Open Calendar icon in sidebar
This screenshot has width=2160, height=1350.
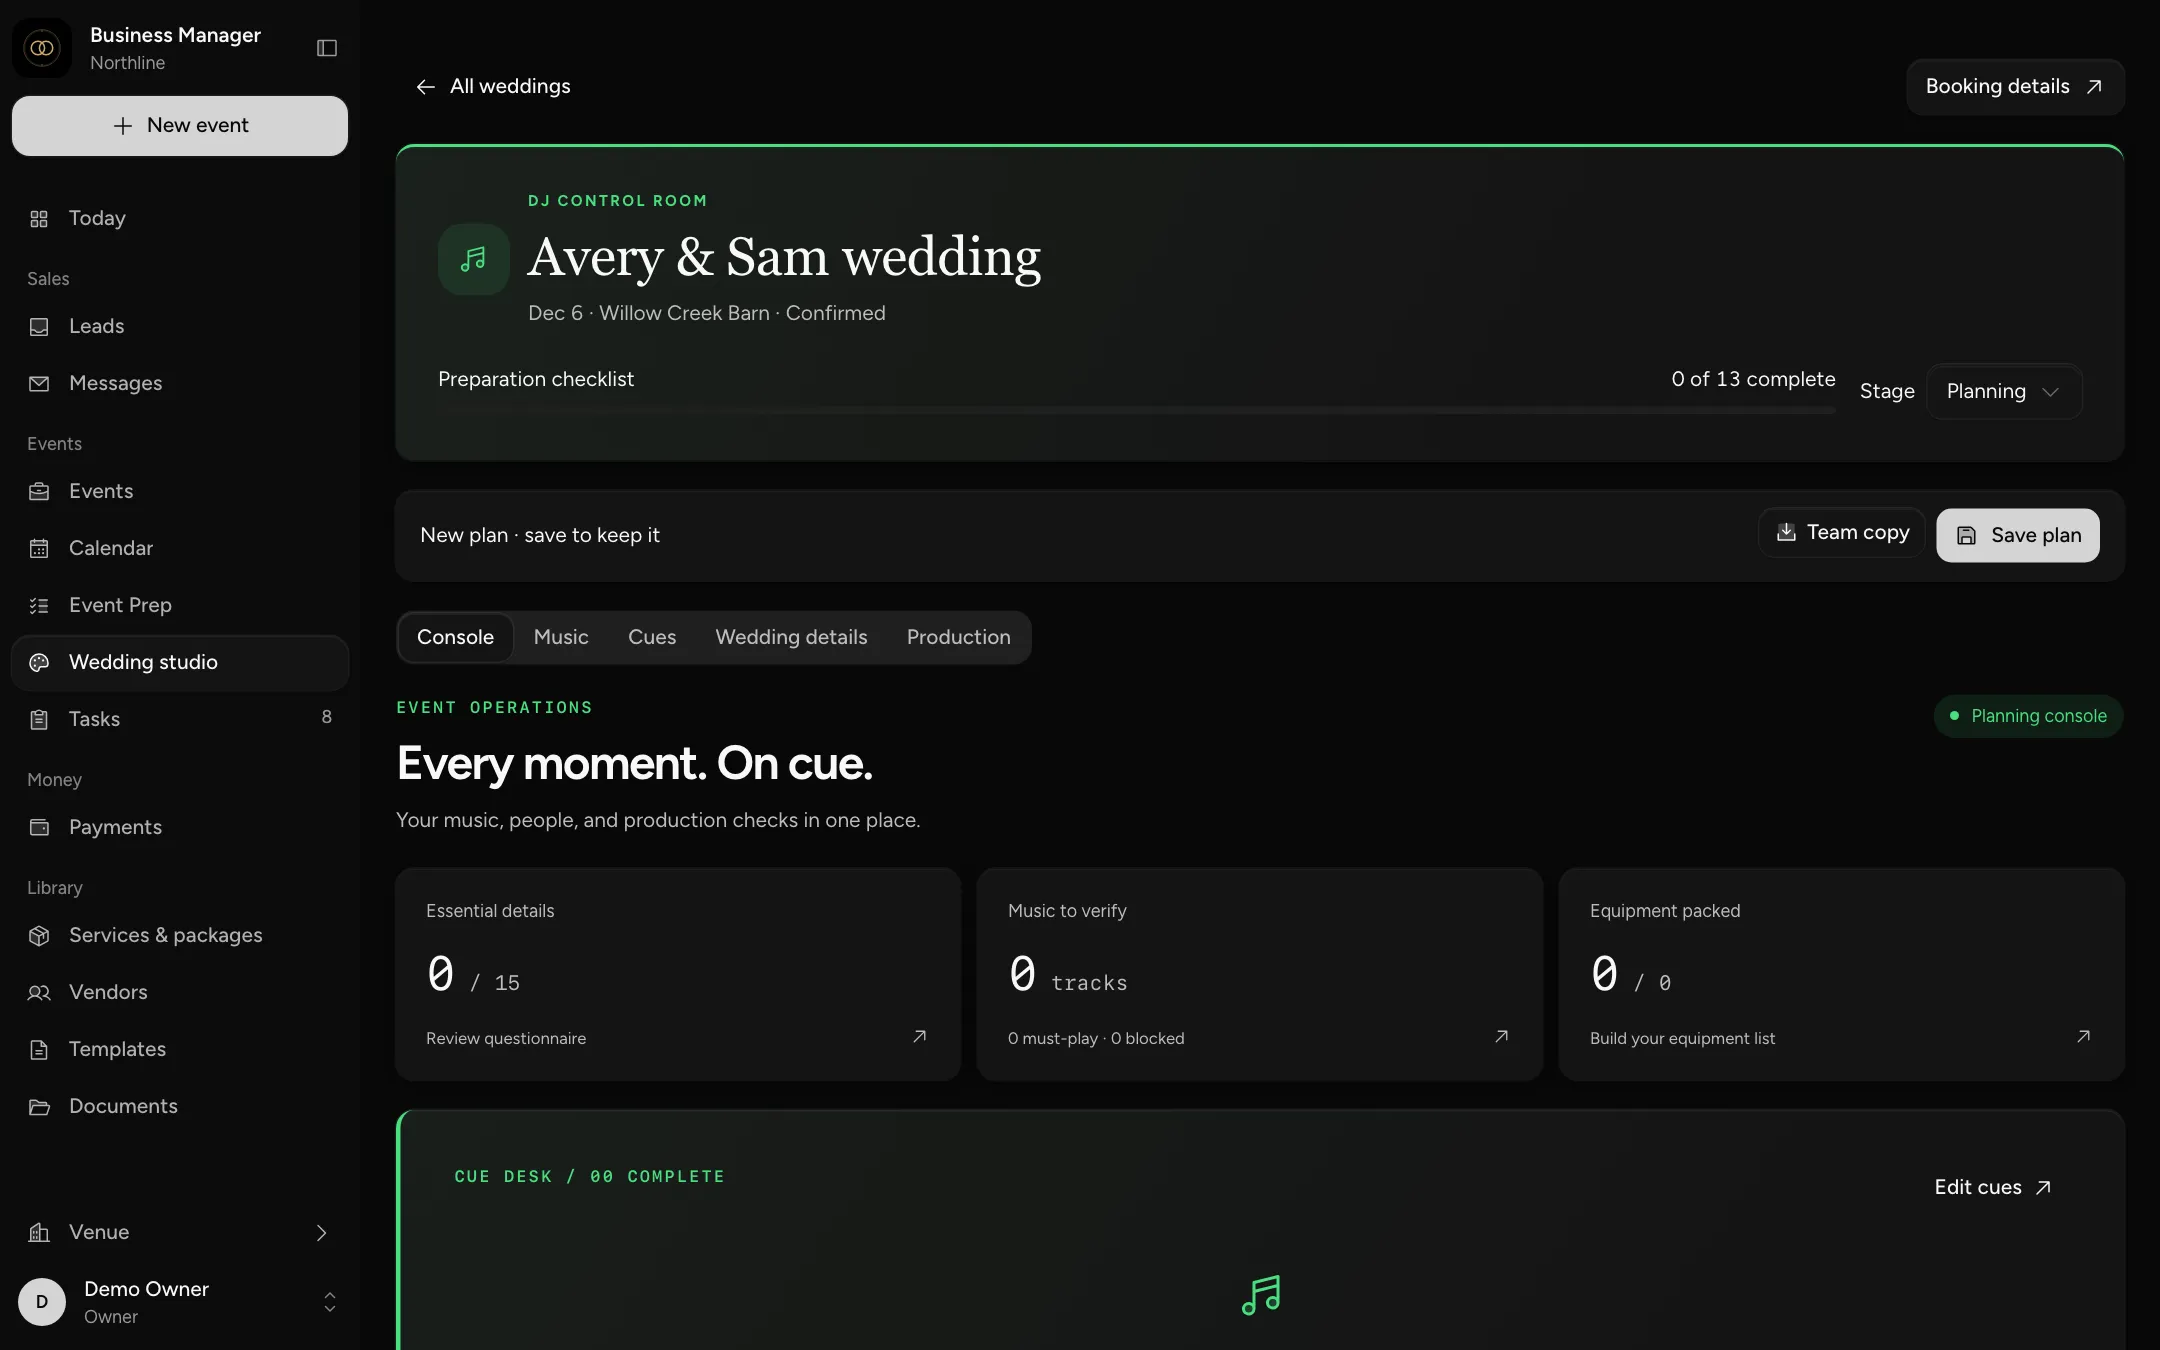pyautogui.click(x=39, y=549)
